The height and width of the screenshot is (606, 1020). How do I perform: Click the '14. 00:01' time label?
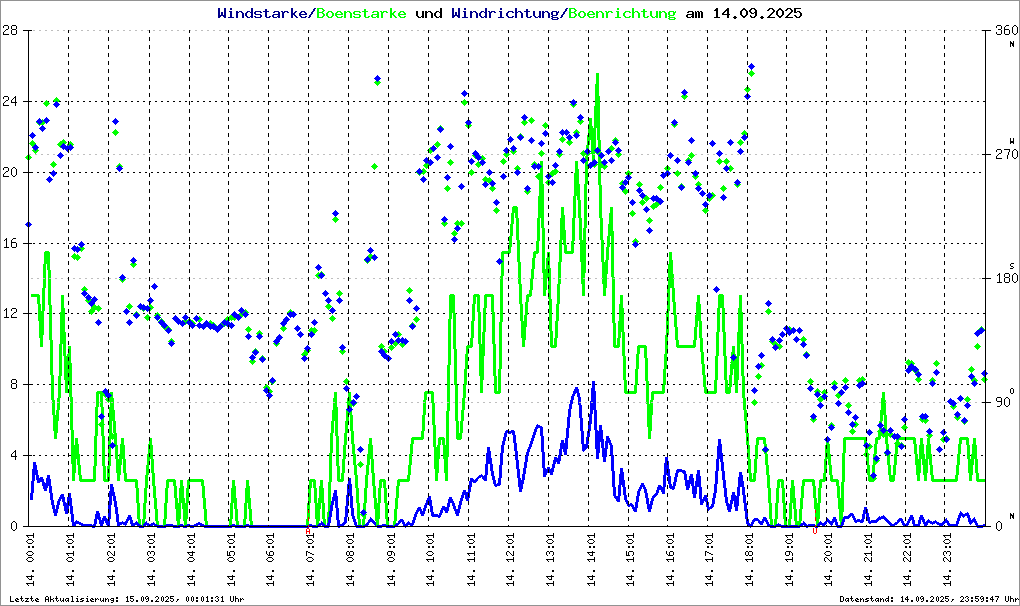click(x=31, y=560)
